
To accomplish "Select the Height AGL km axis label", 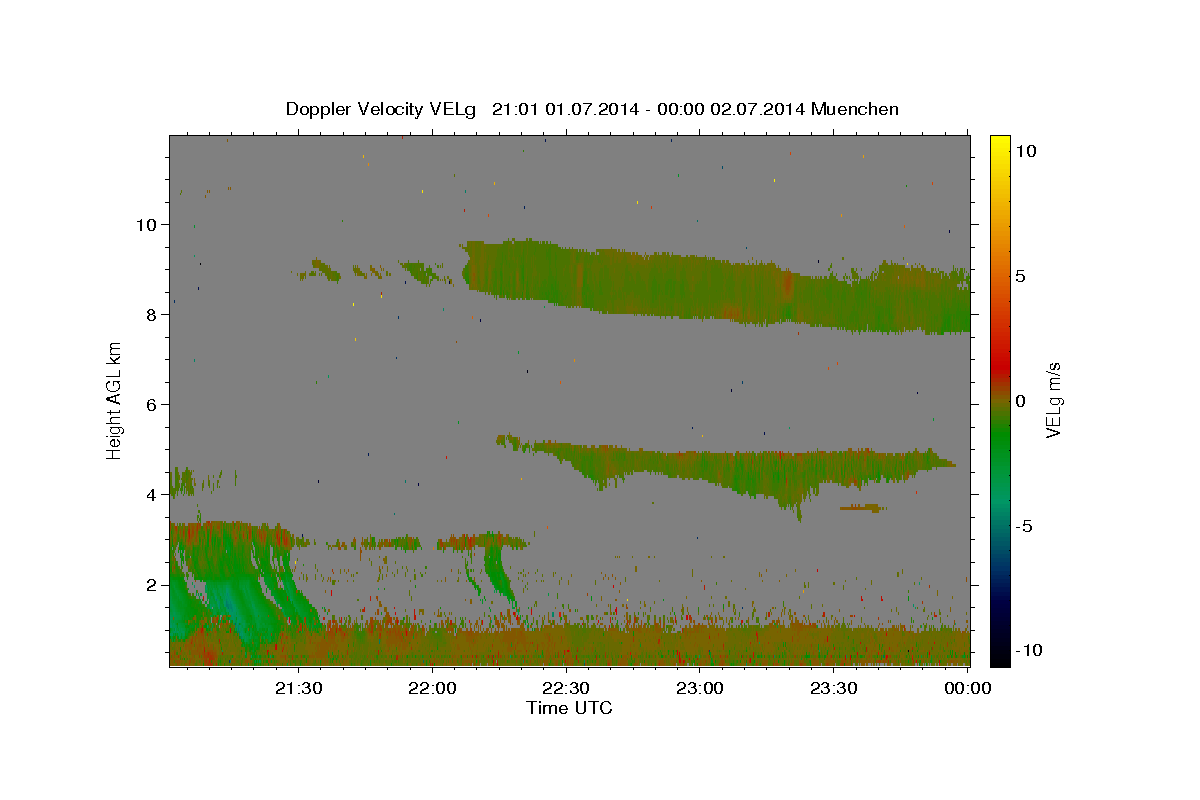I will coord(114,399).
